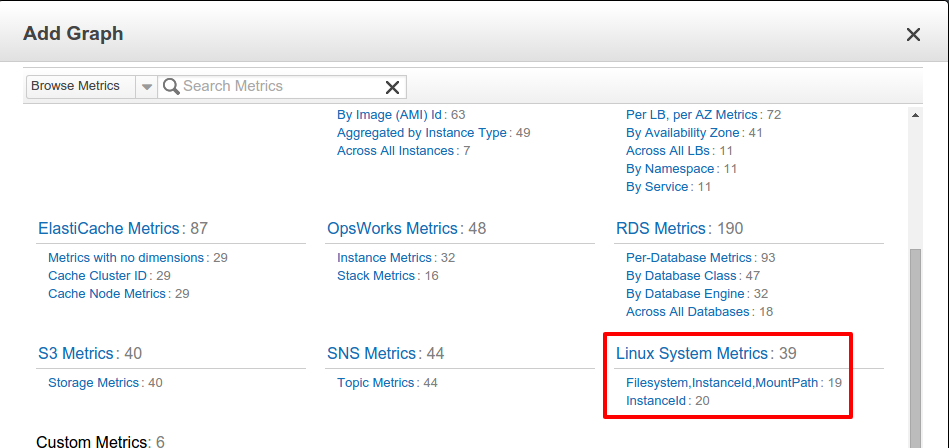
Task: Select Metrics with no dimensions
Action: click(126, 258)
